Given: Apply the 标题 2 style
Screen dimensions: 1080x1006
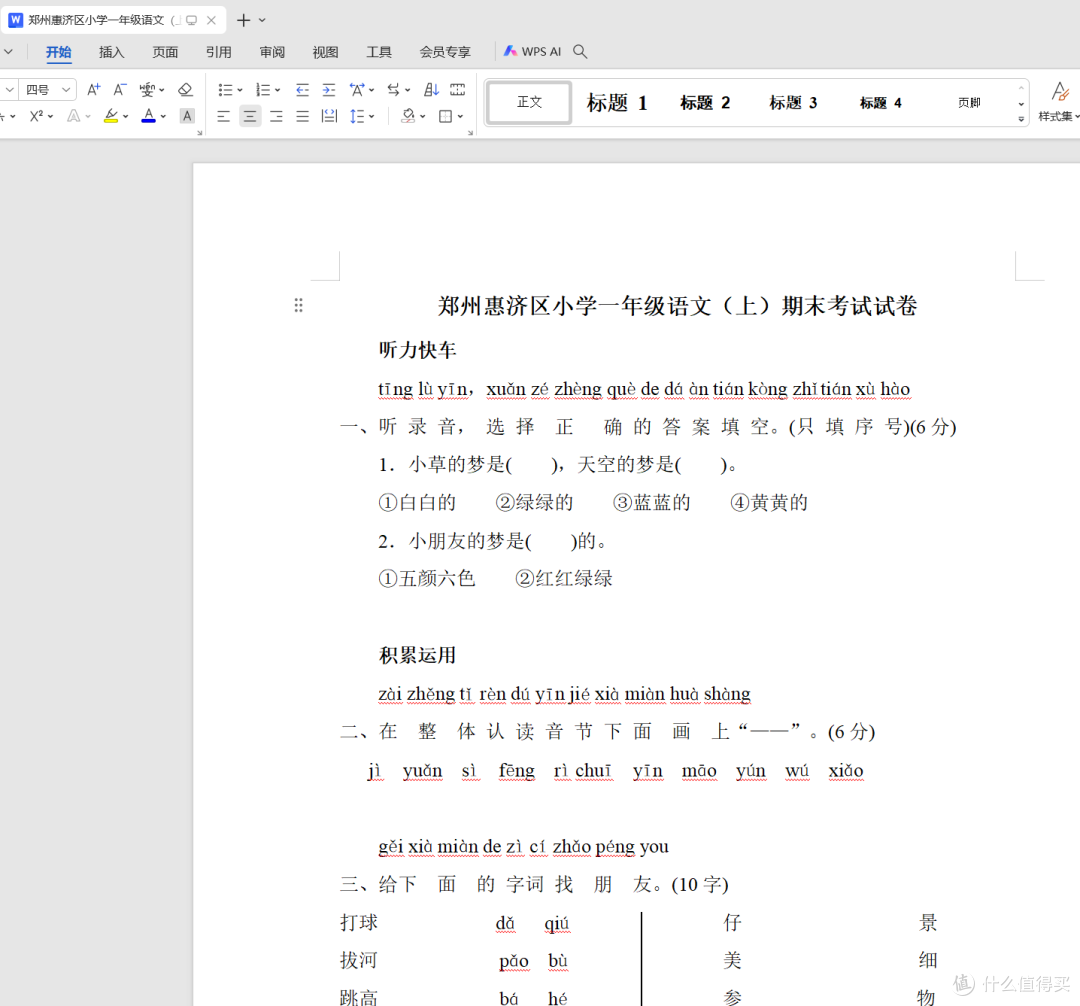Looking at the screenshot, I should pos(705,103).
